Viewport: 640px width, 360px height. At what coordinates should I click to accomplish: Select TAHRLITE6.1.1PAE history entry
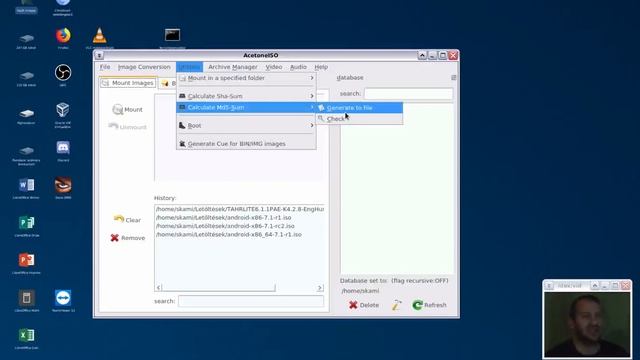point(240,209)
